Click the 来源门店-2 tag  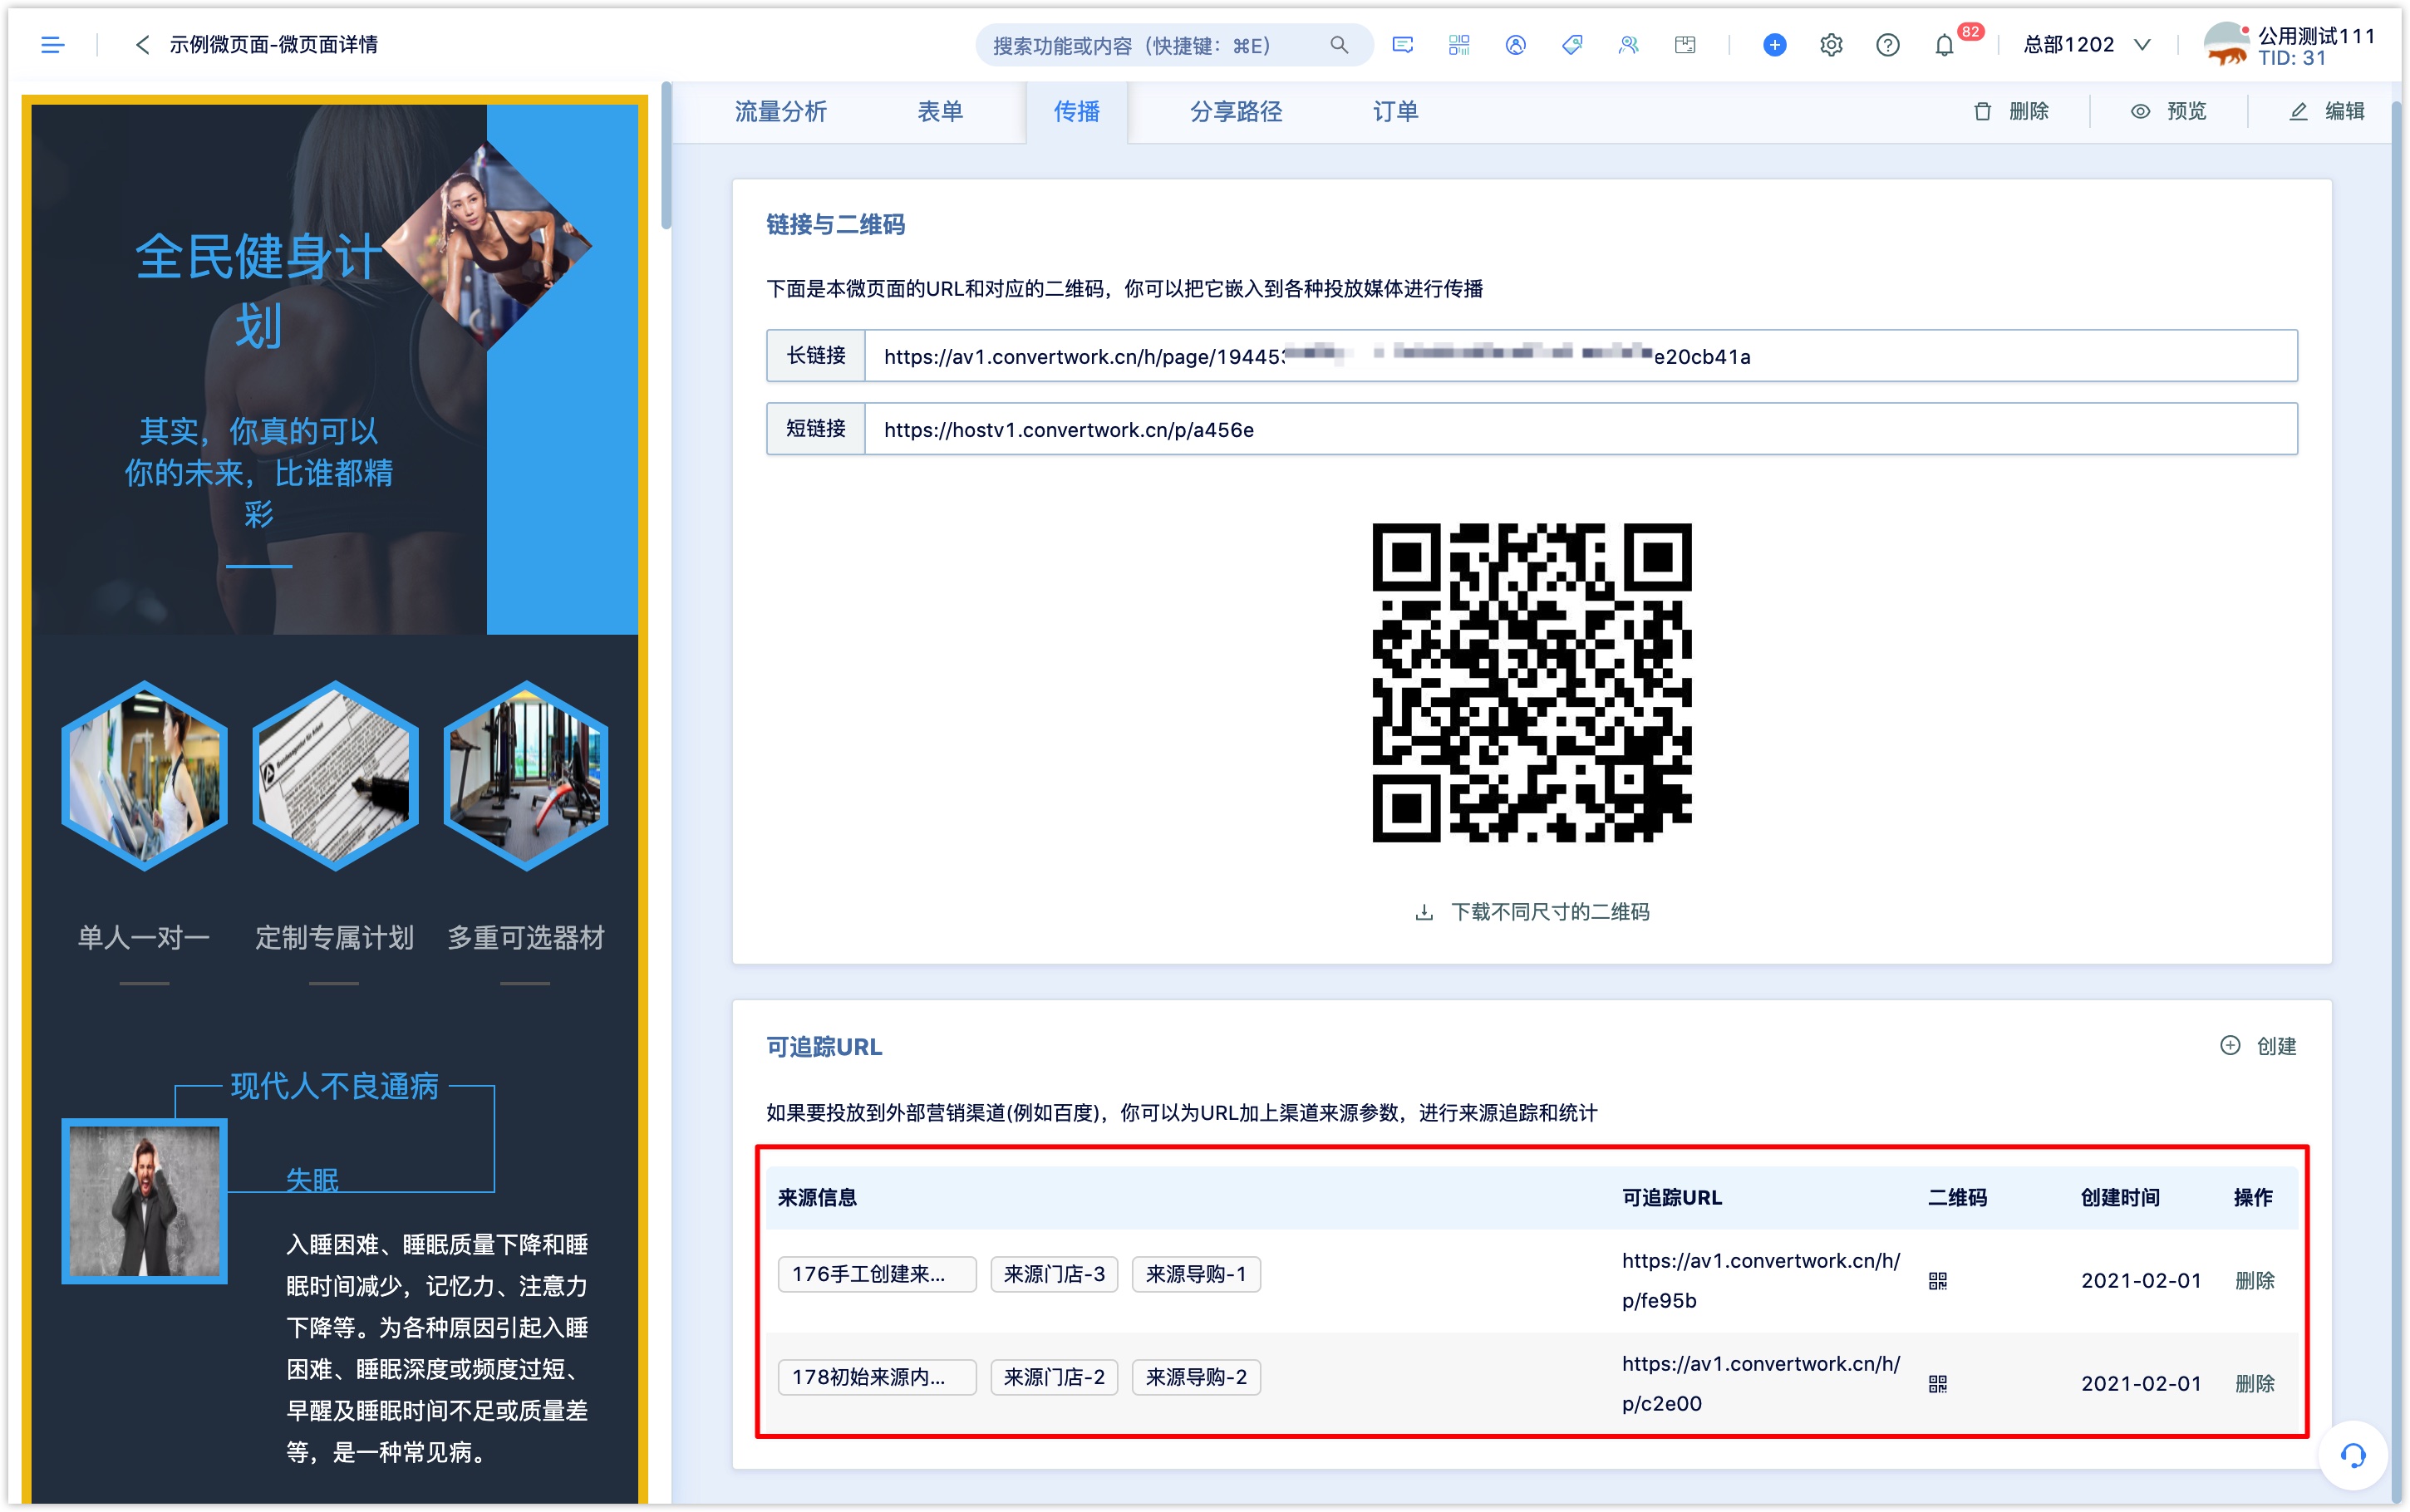(x=1054, y=1377)
